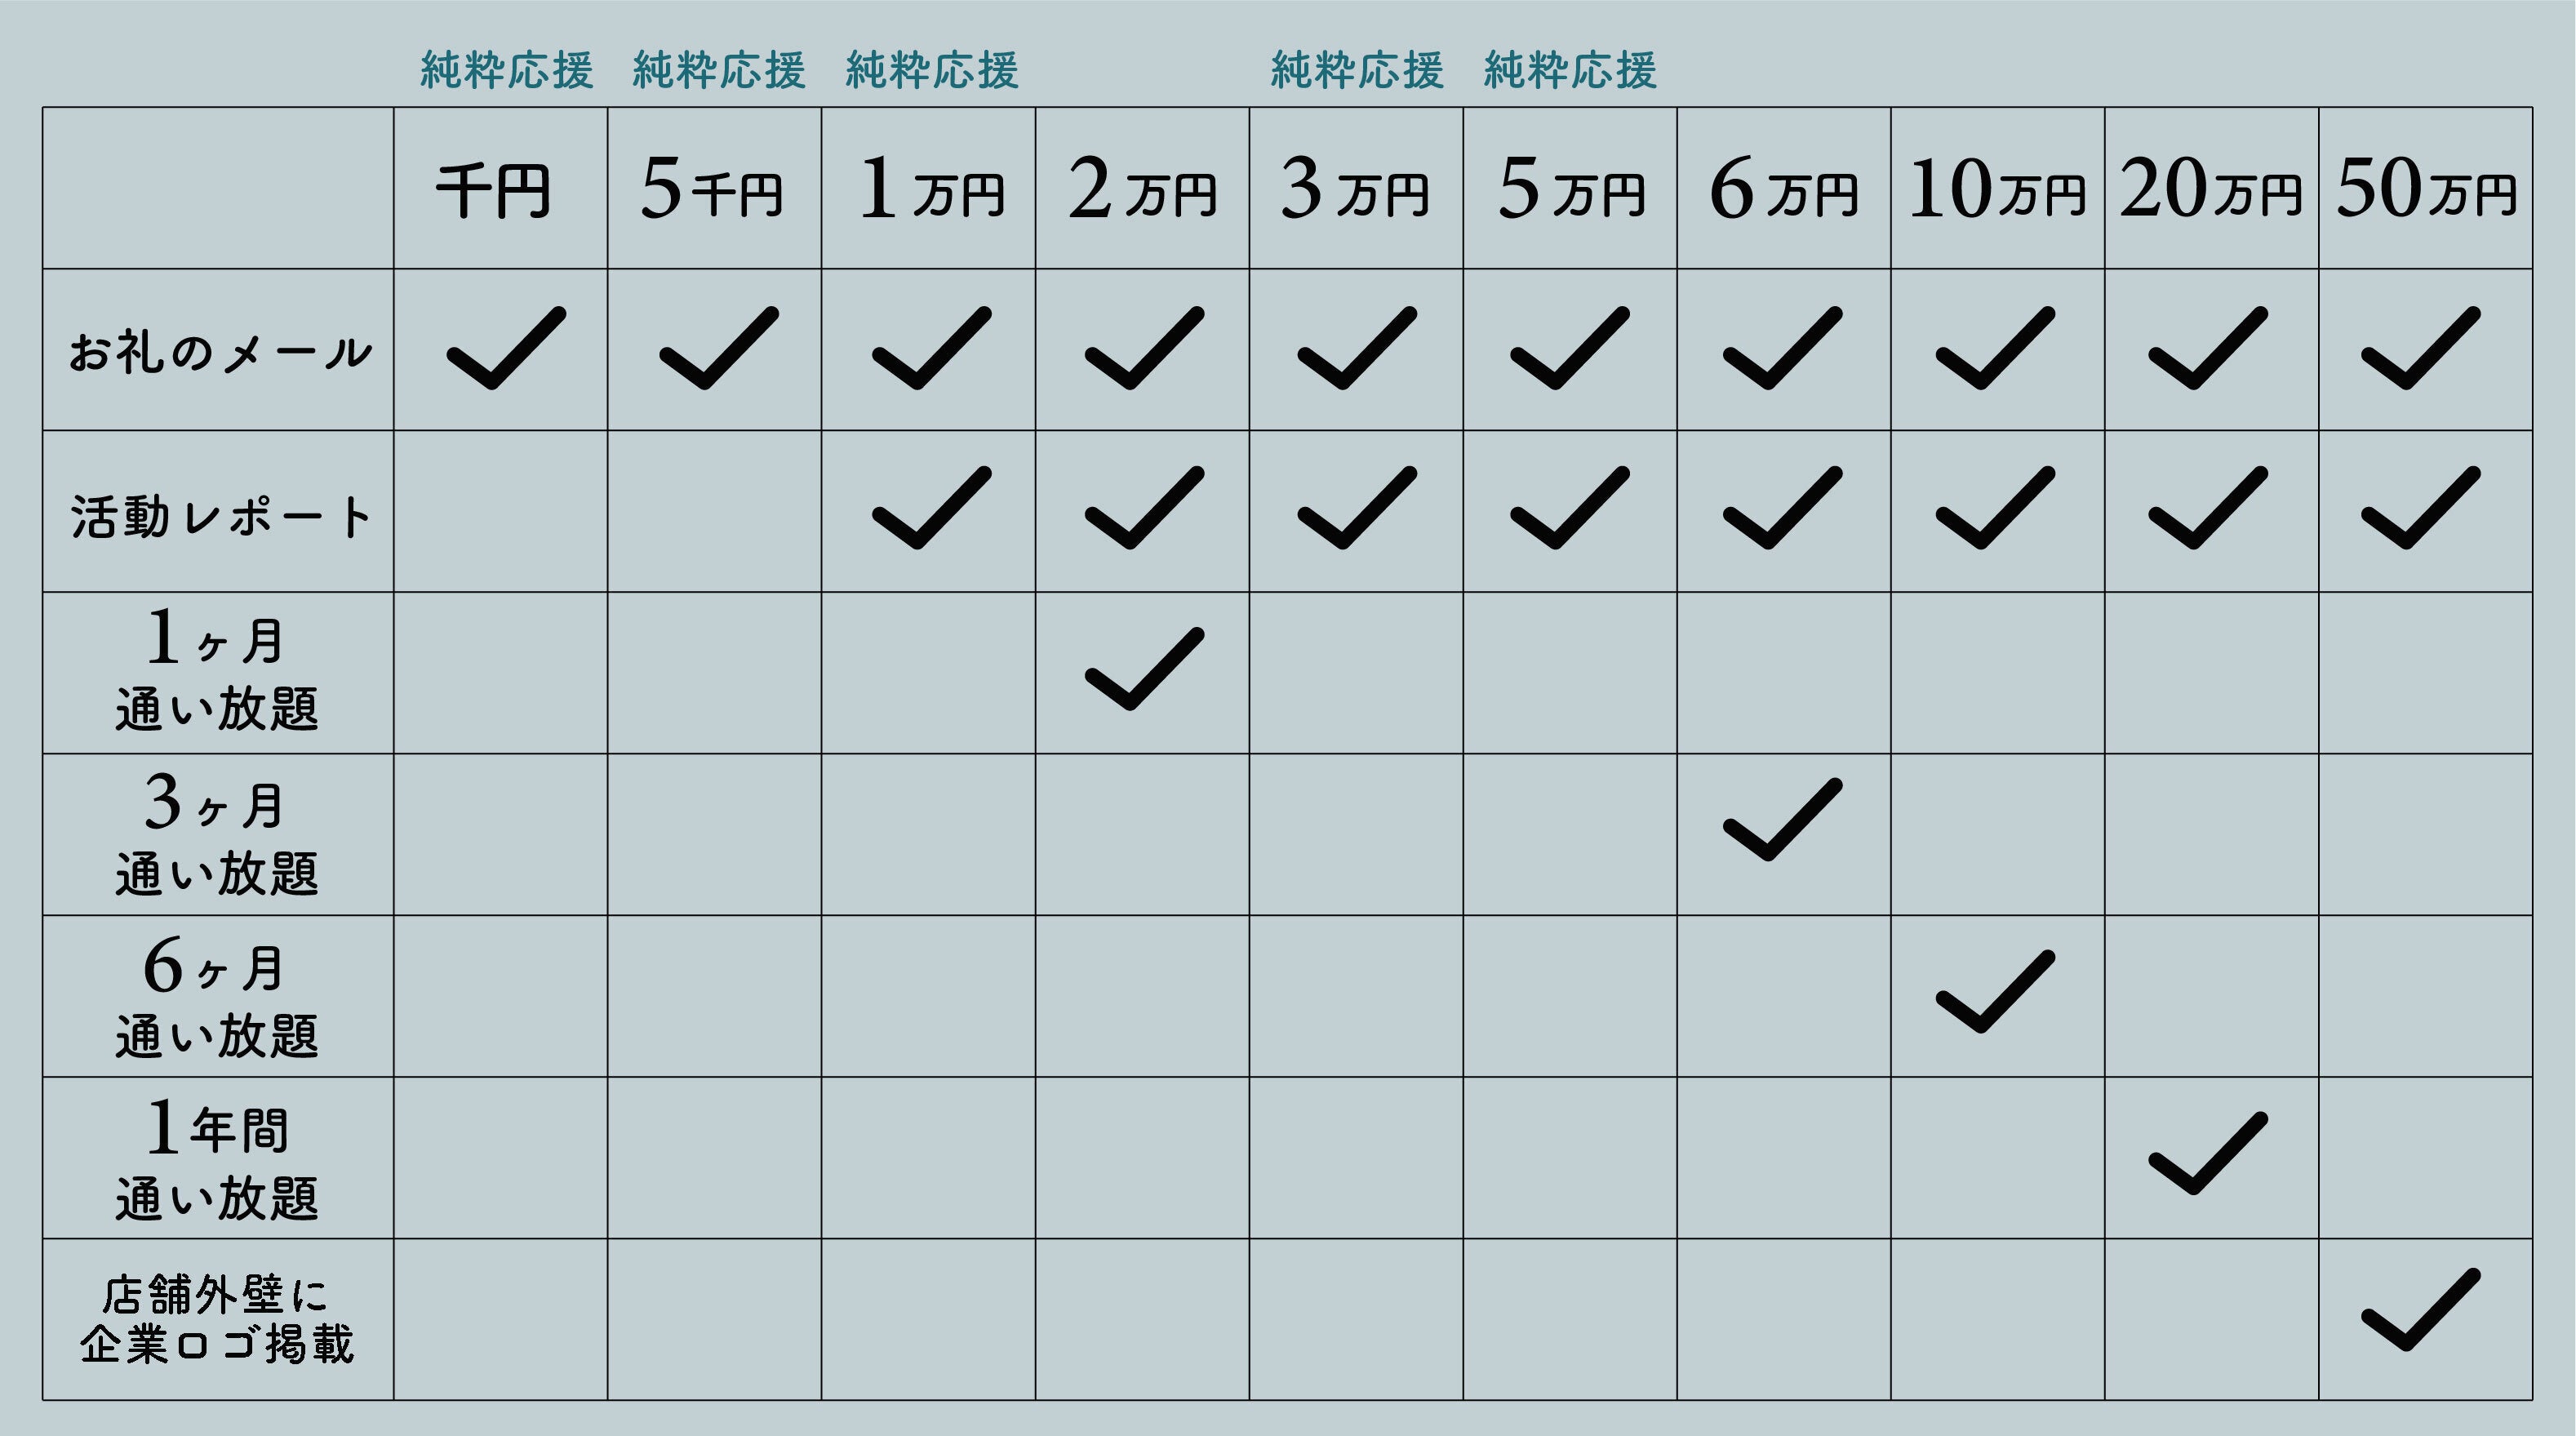Click the checkmark for 6ヶ月通い放題 under 10万円
The width and height of the screenshot is (2576, 1436).
(1995, 992)
